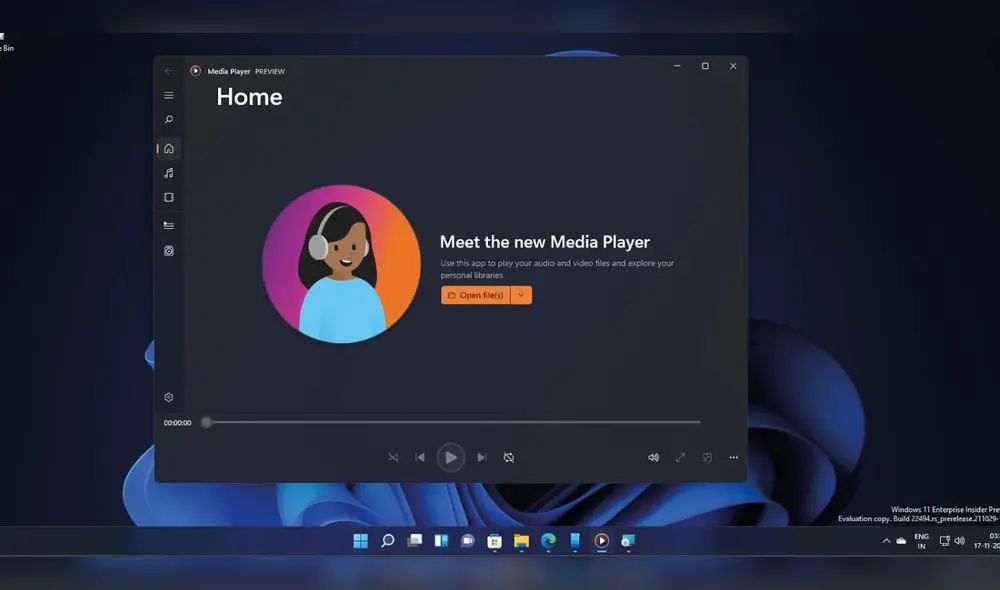Enable shuffle playback

(393, 457)
